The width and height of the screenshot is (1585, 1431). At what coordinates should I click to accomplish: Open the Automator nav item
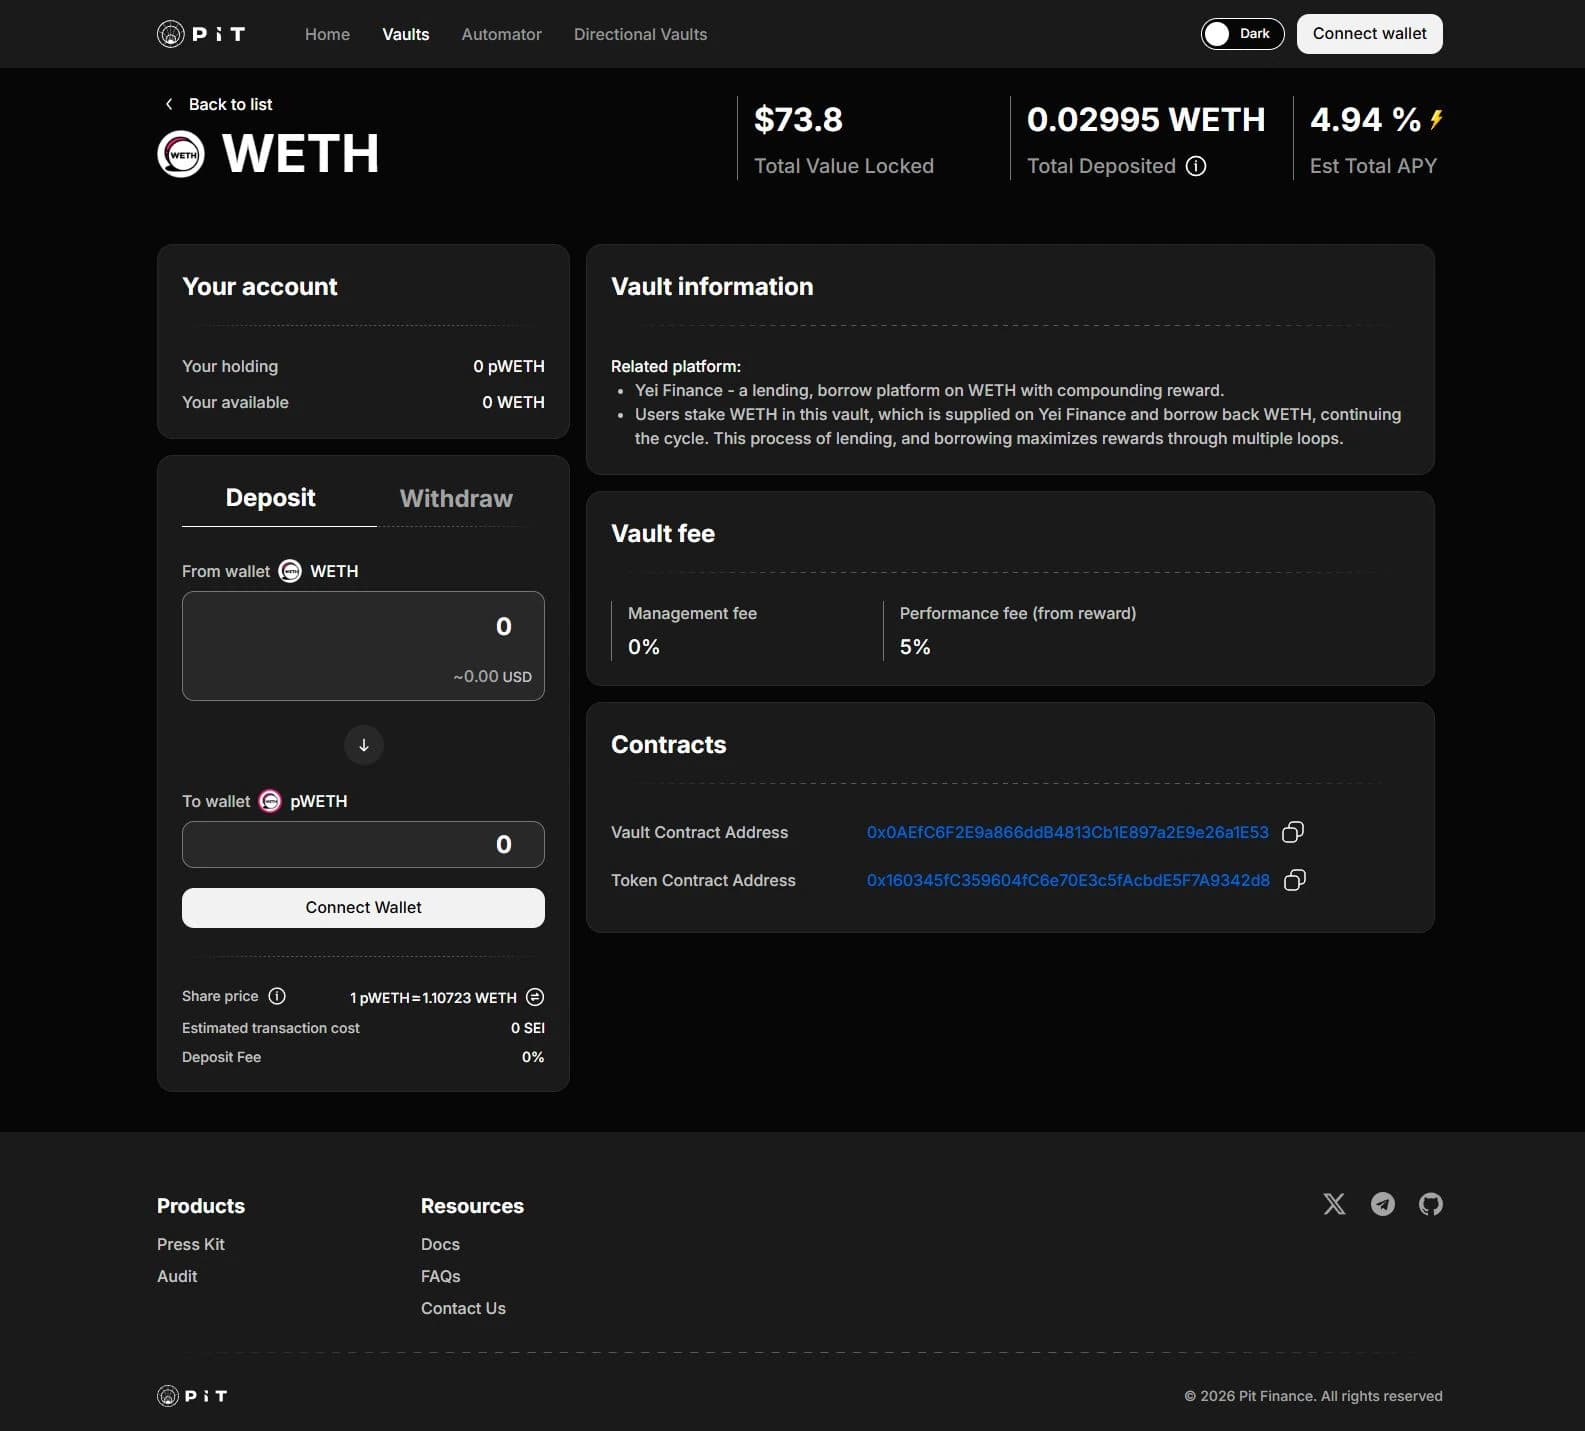[502, 34]
